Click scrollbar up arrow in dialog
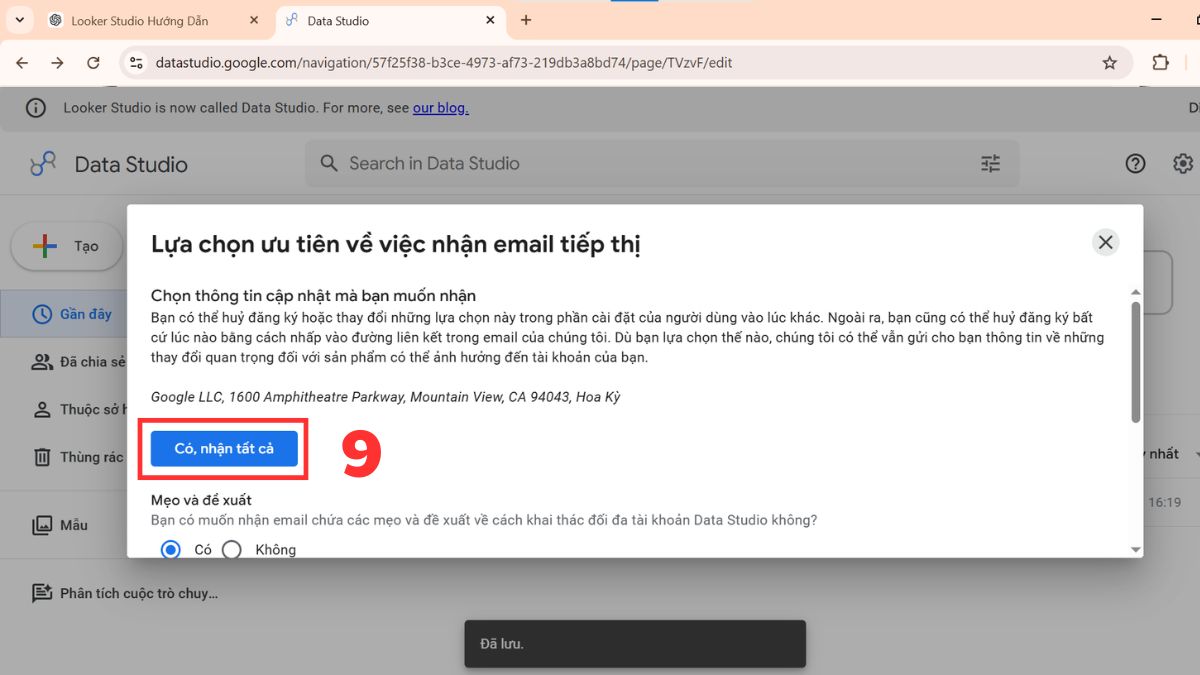 coord(1135,293)
